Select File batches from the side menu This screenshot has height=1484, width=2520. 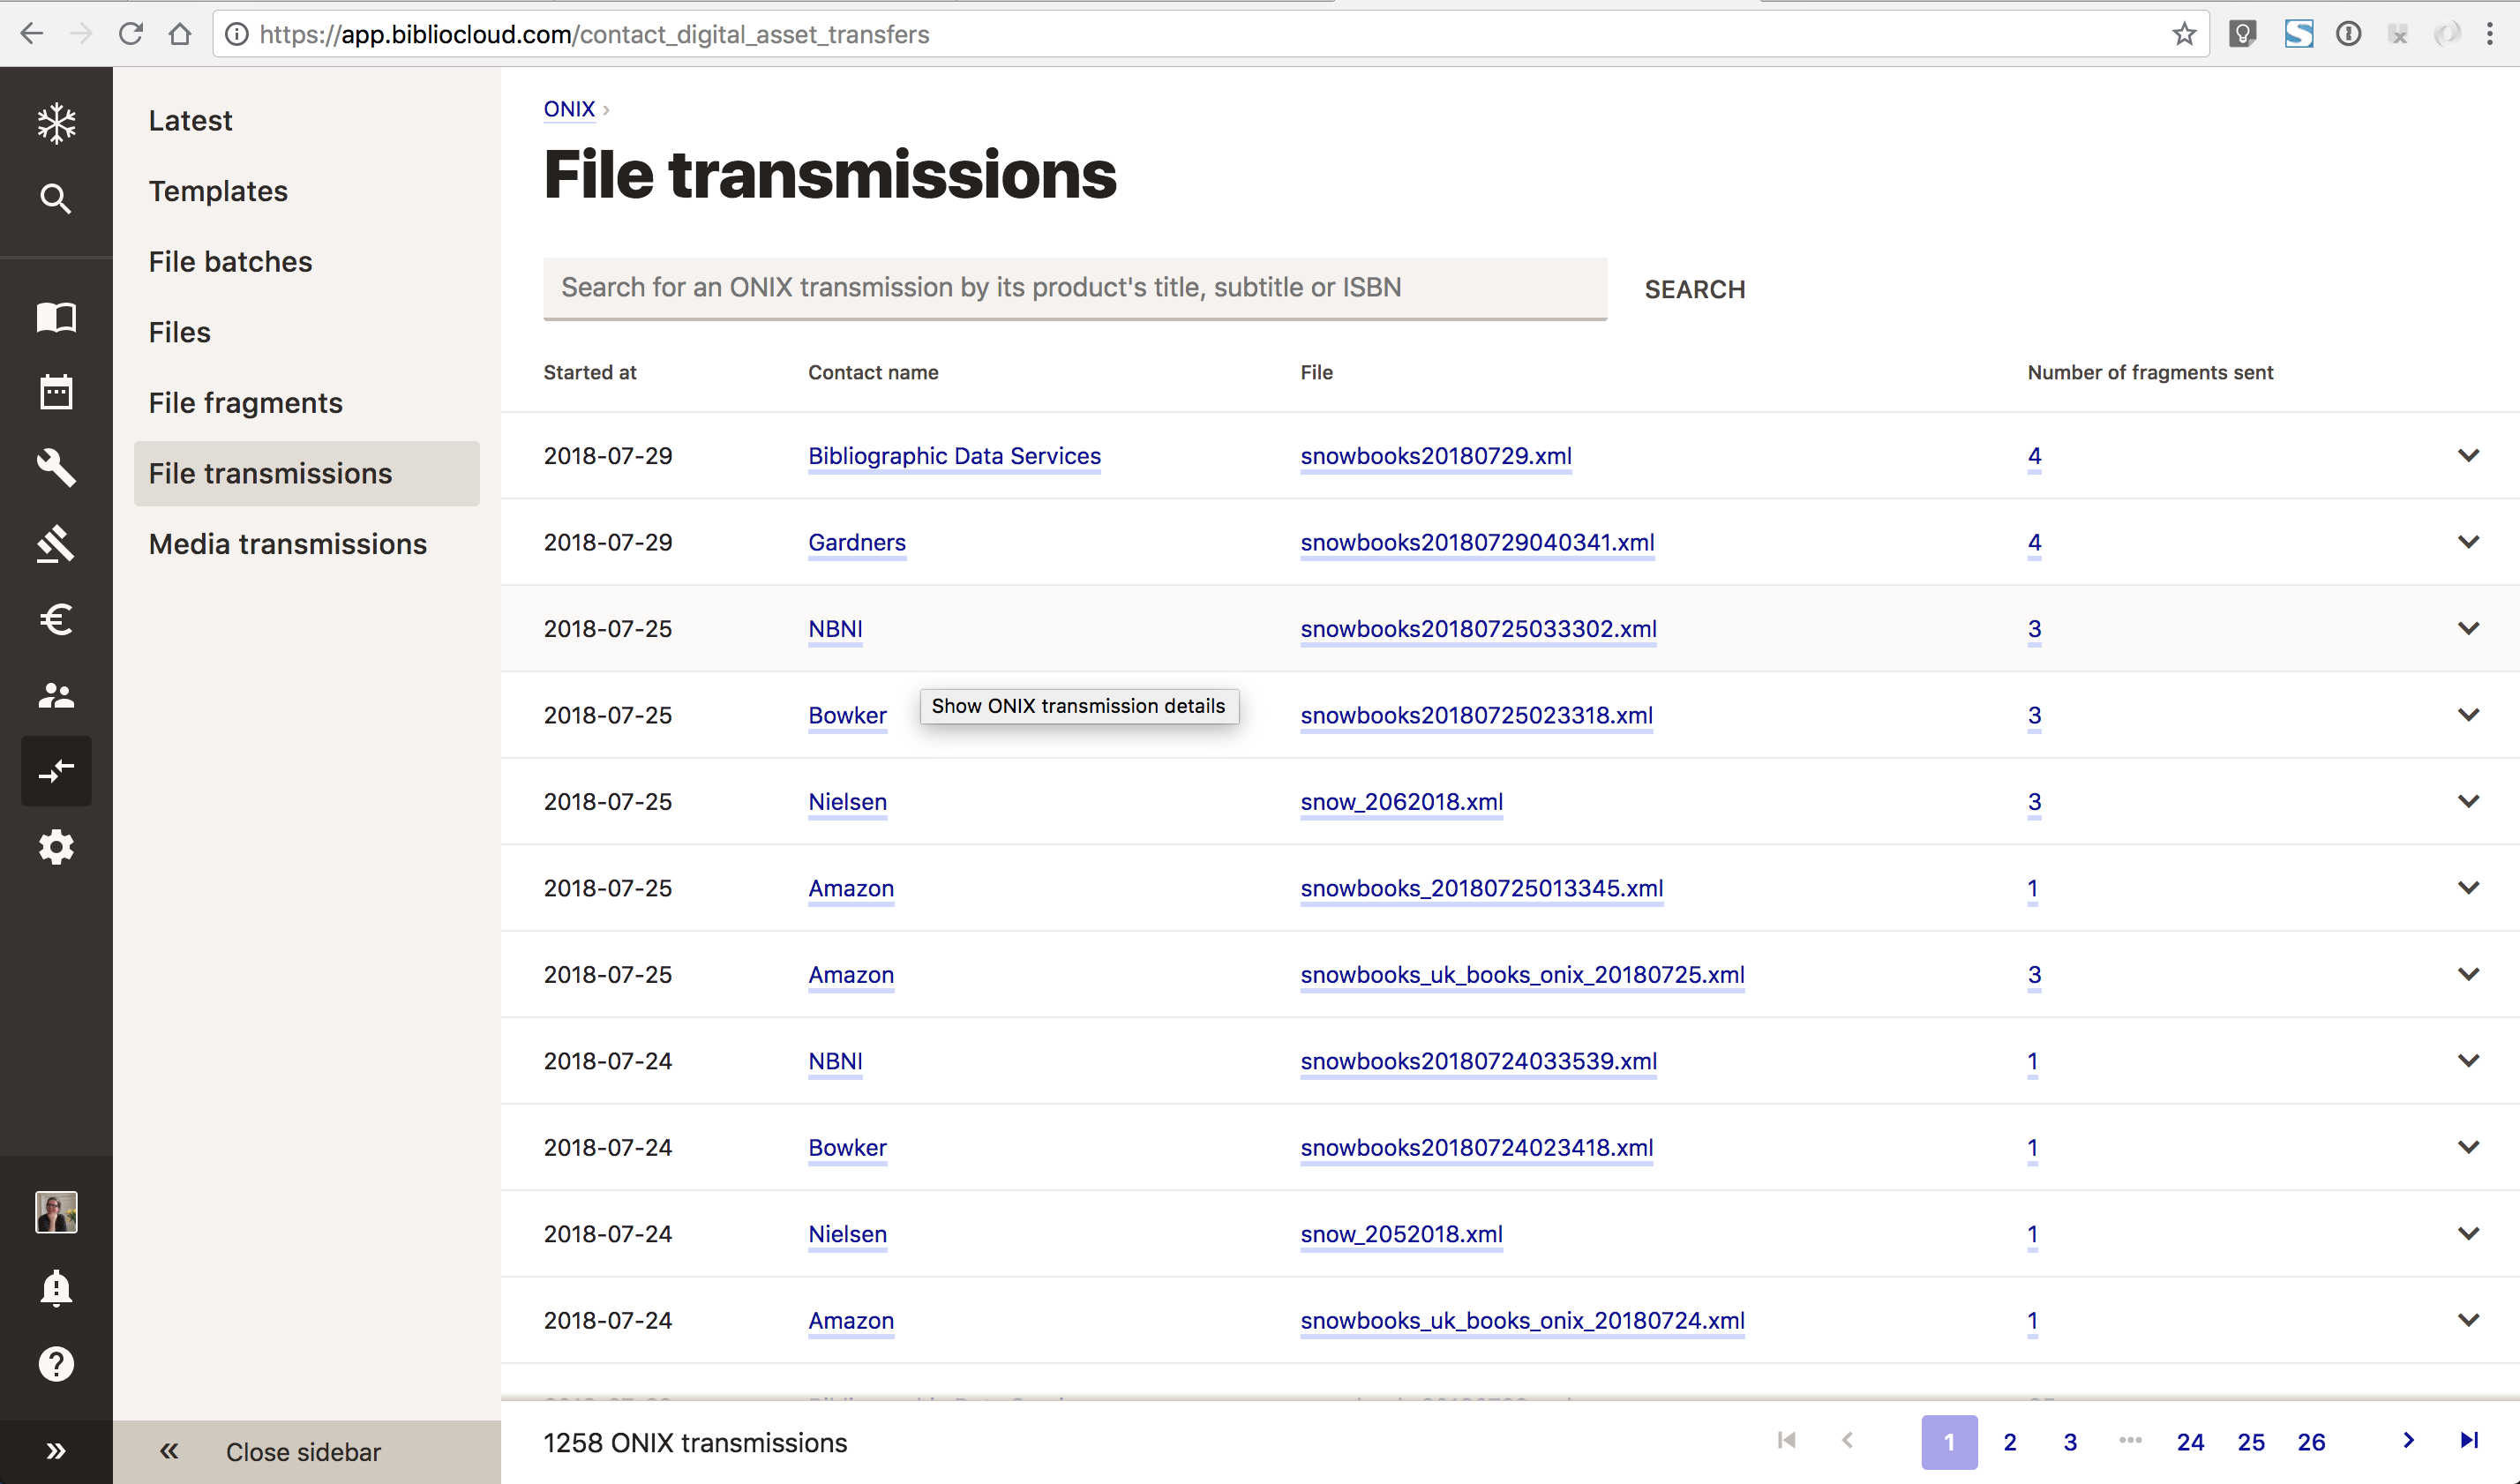click(230, 262)
